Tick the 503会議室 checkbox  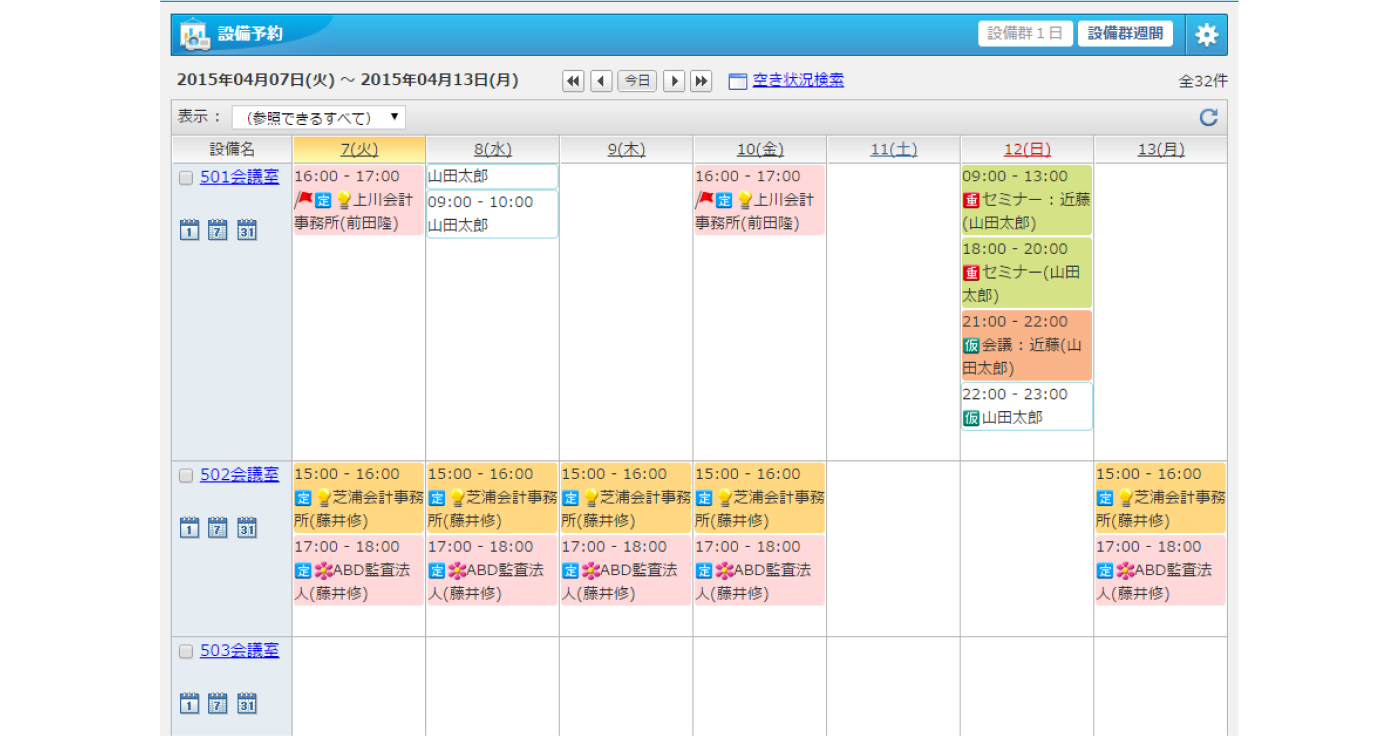pyautogui.click(x=185, y=652)
